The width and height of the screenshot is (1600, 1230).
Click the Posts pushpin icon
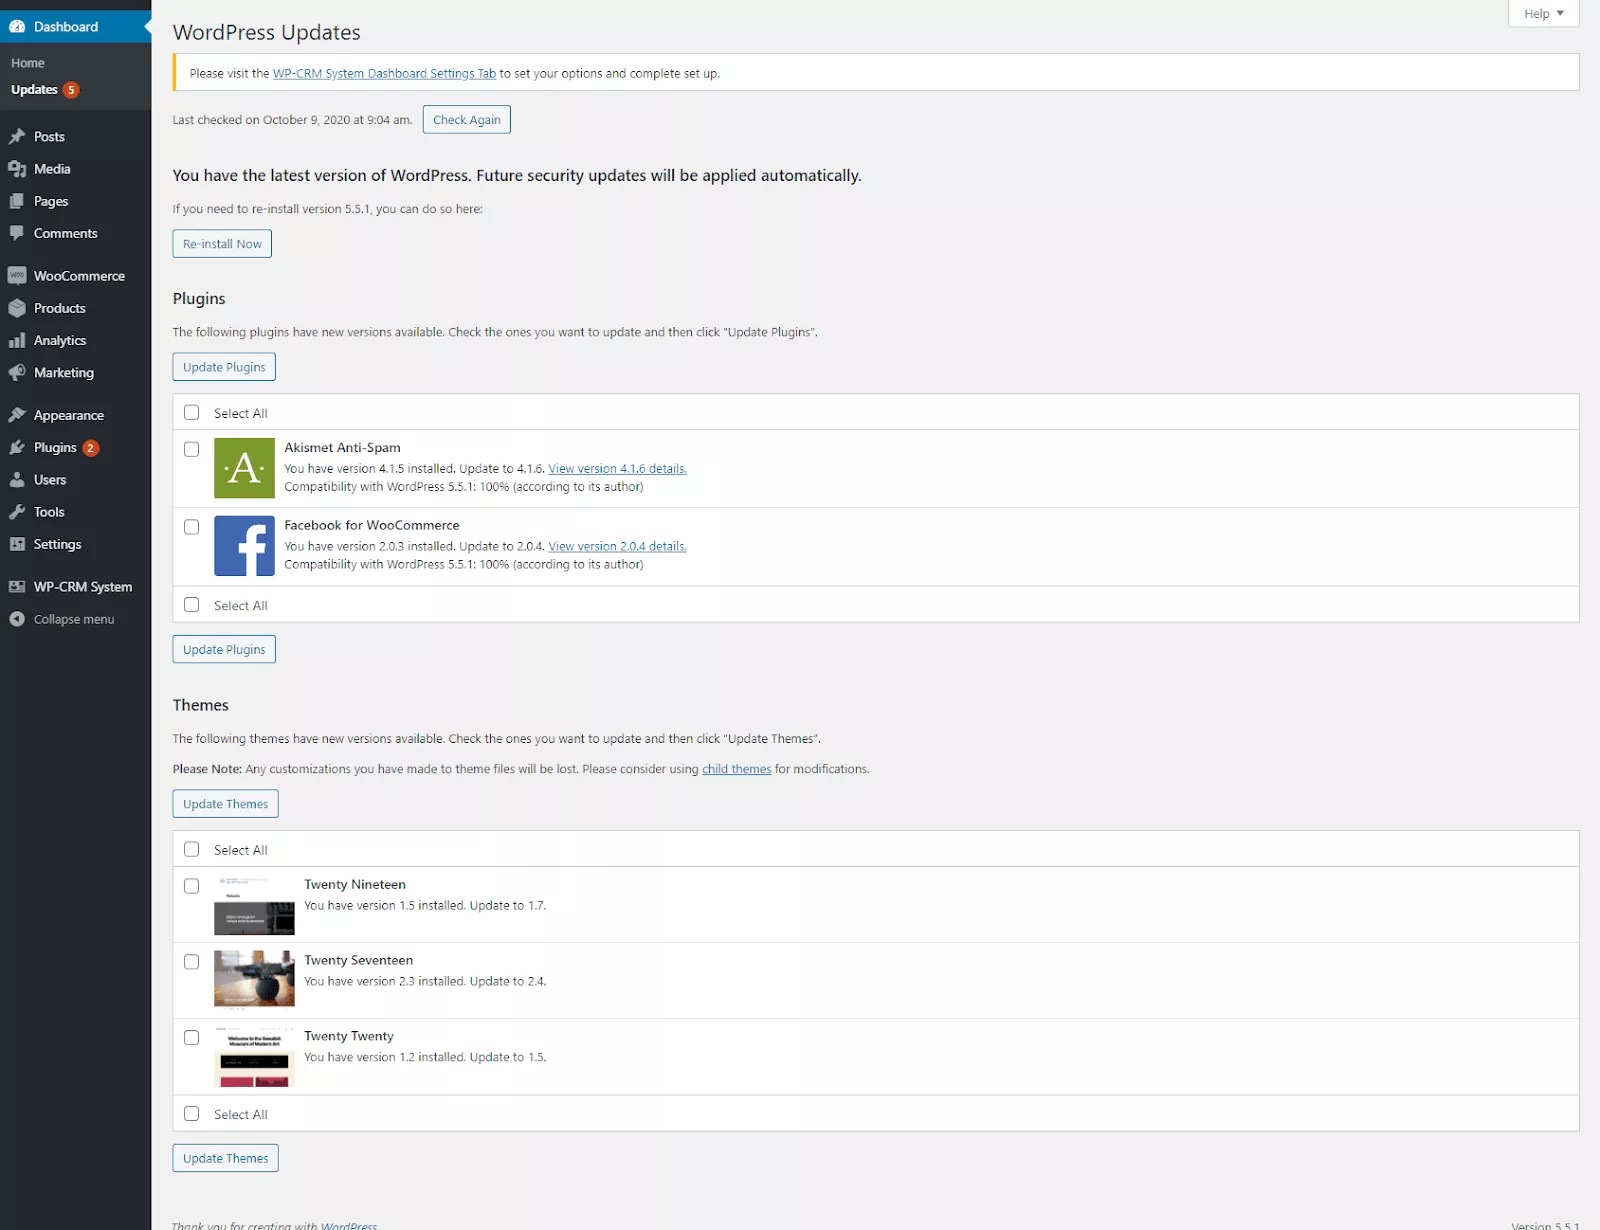[17, 136]
